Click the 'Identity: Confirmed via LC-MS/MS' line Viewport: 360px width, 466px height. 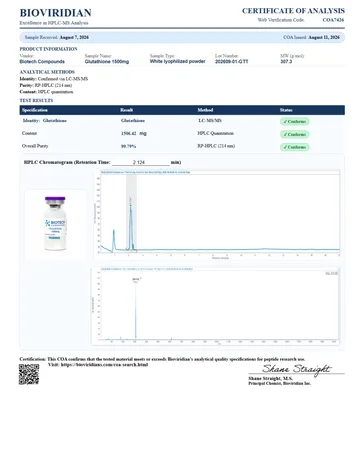point(54,79)
